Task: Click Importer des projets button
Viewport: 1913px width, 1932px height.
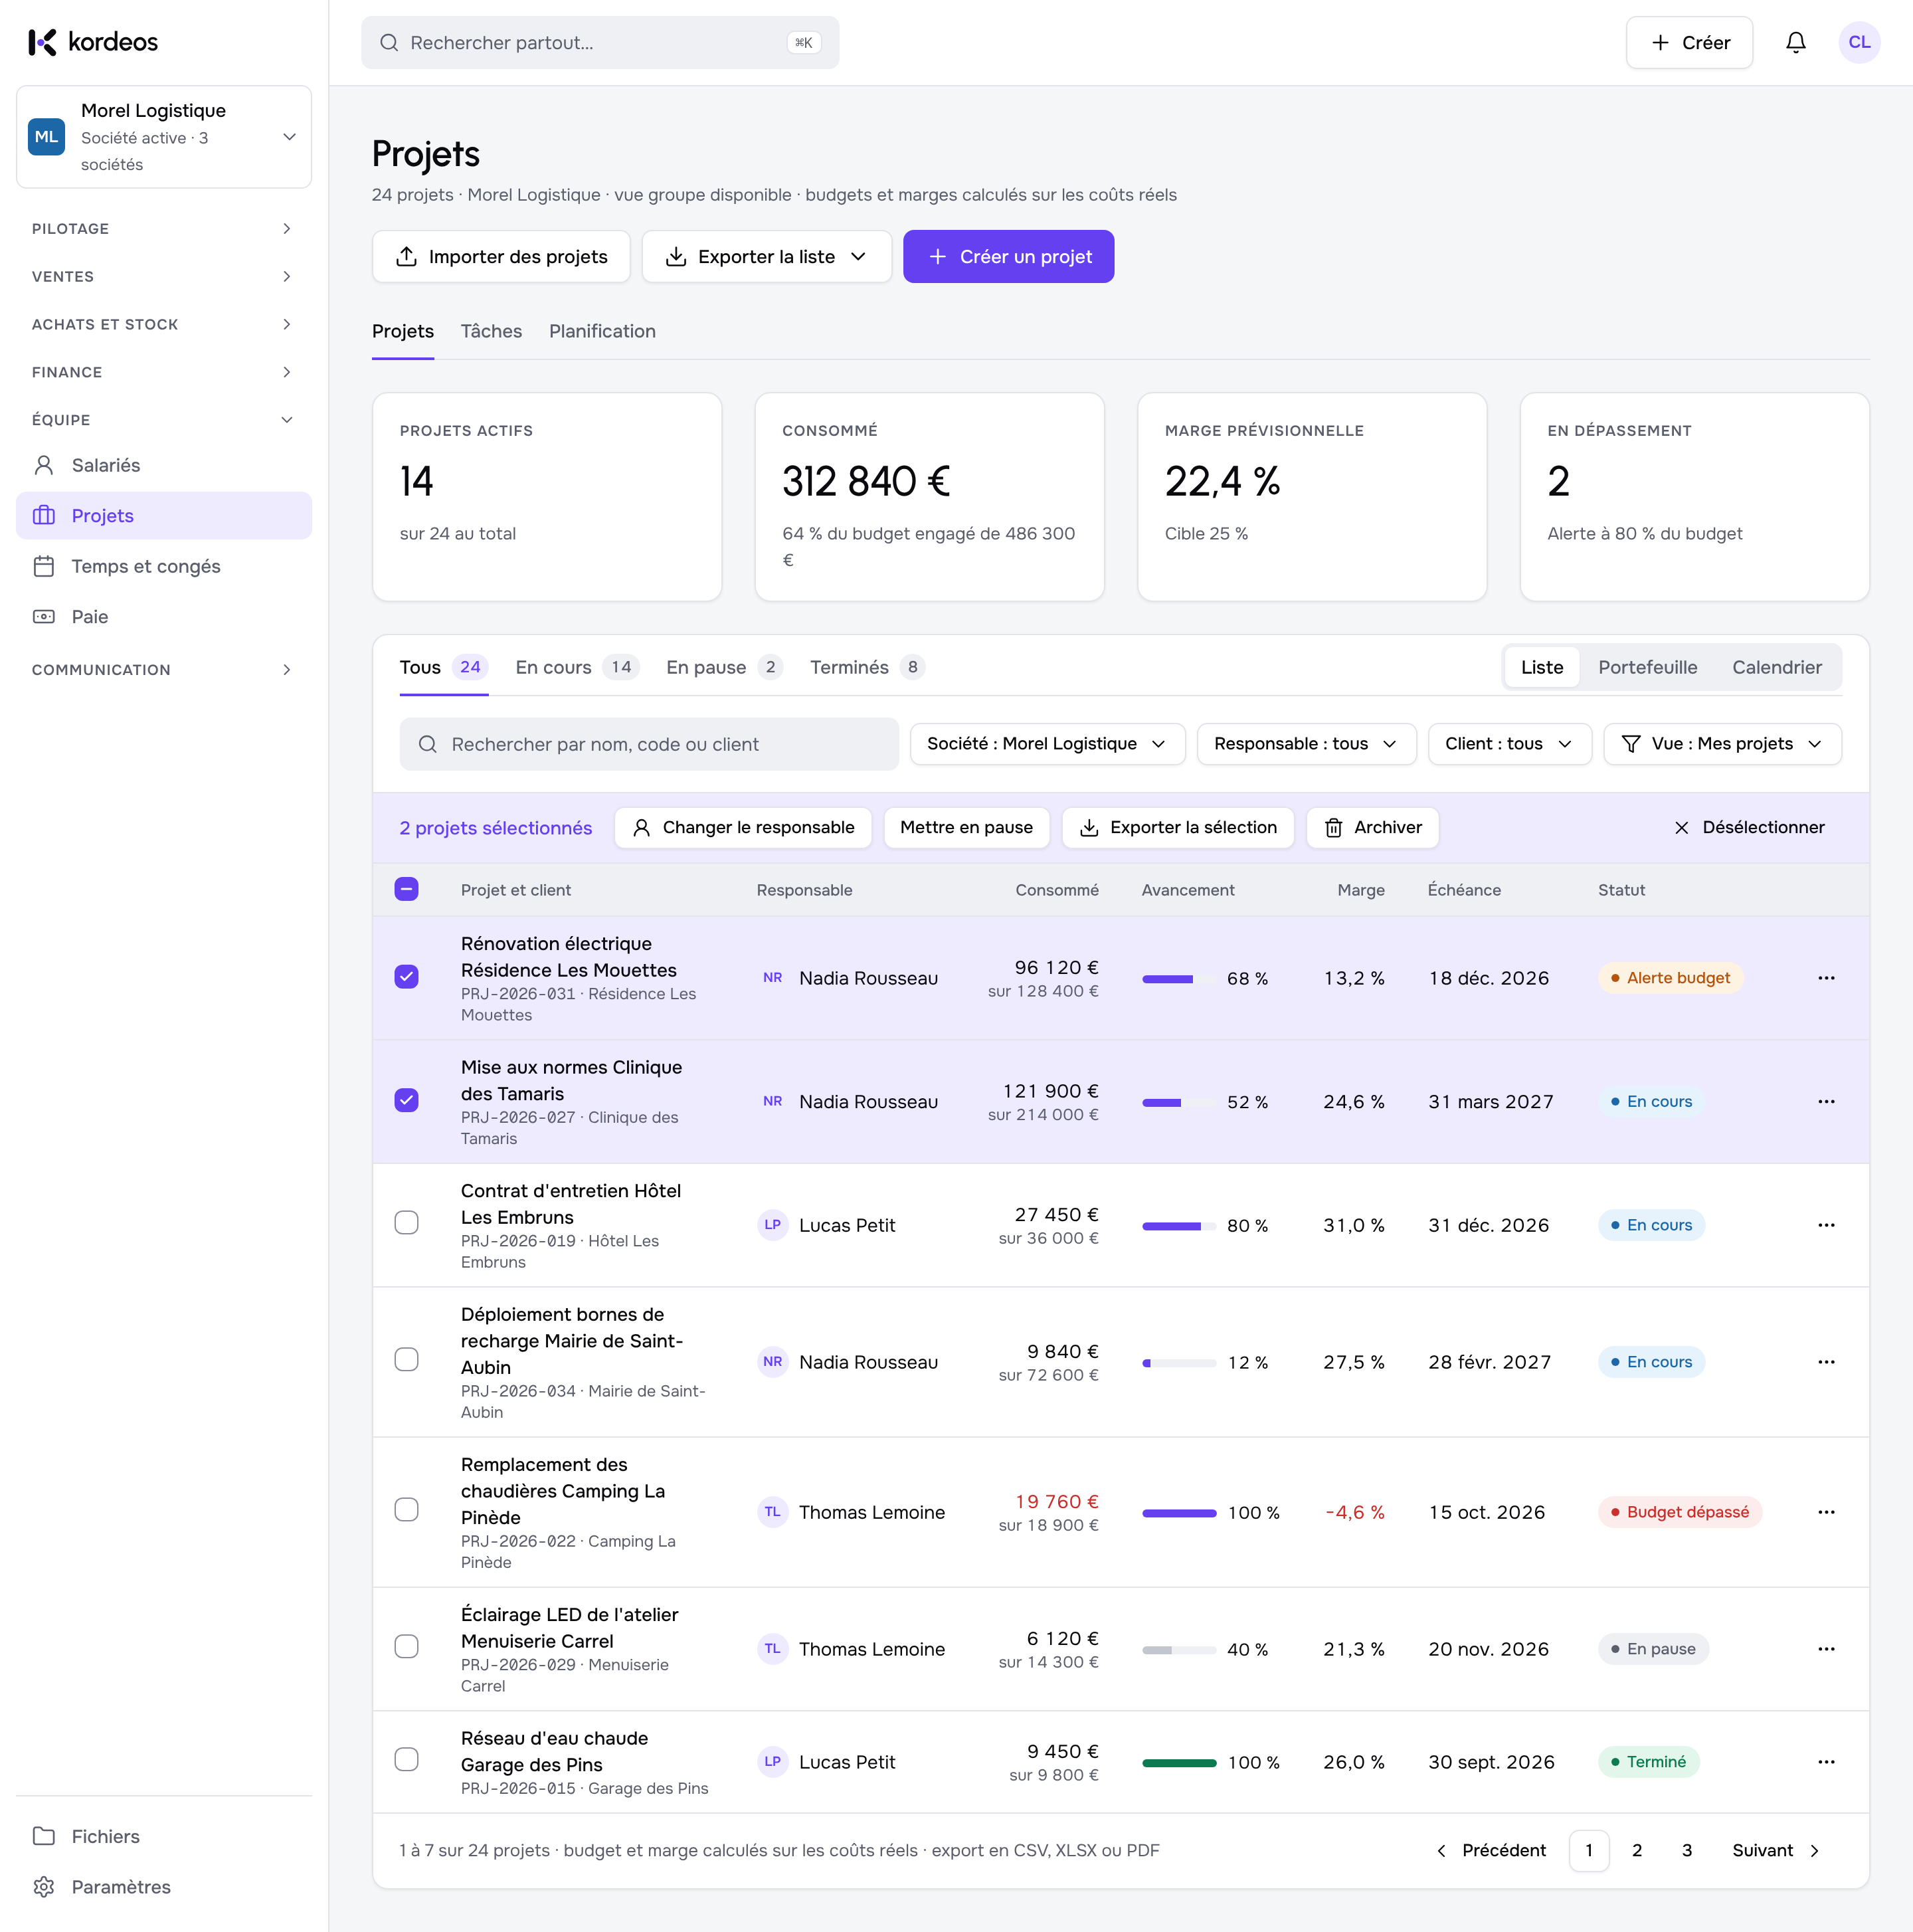Action: (x=501, y=257)
